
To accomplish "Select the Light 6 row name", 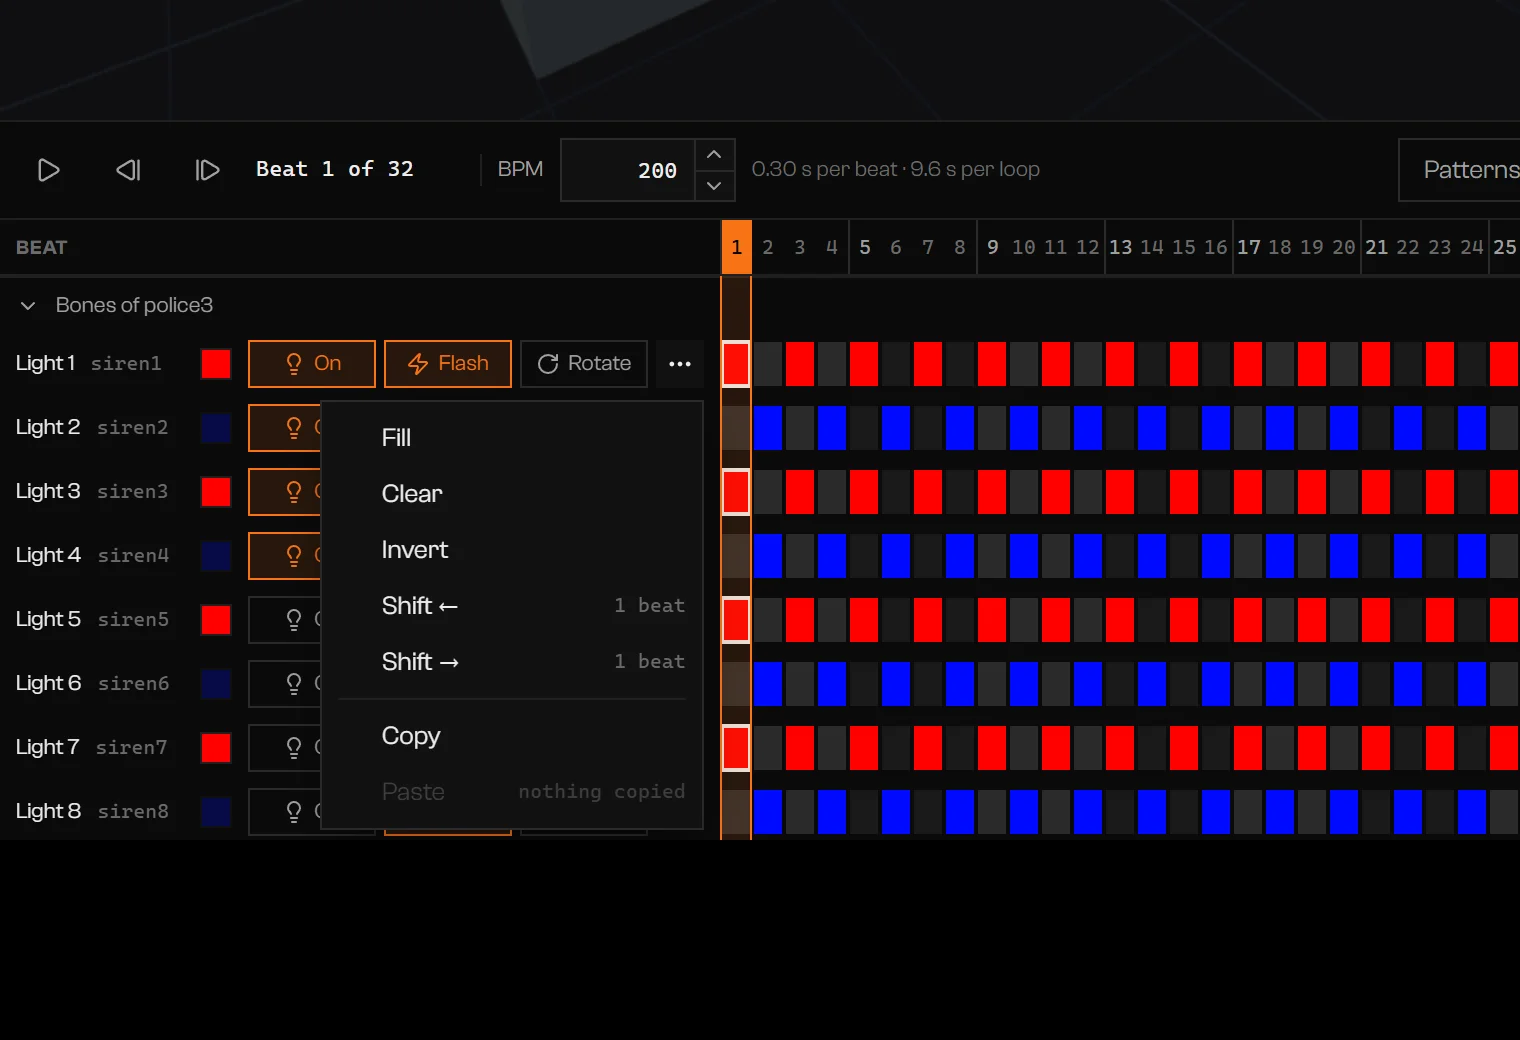I will coord(48,684).
